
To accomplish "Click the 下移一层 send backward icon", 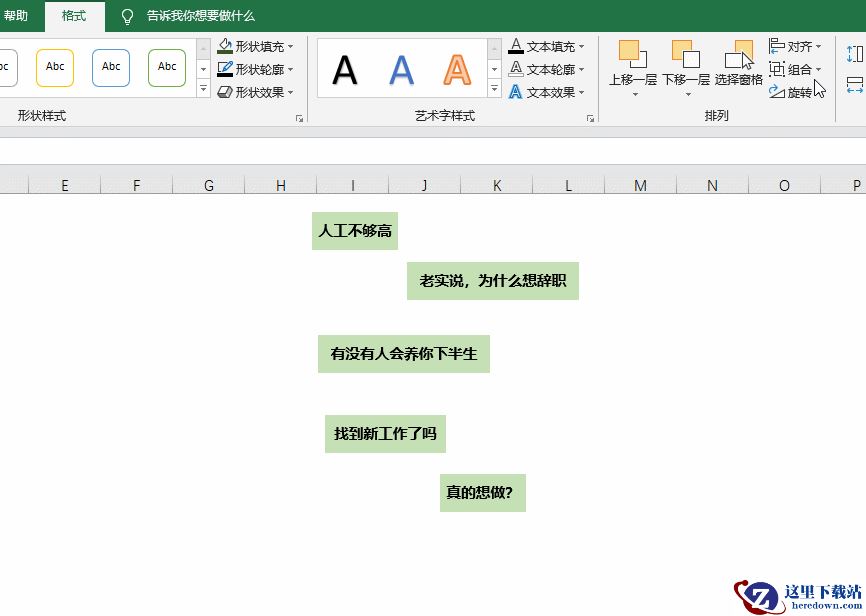I will (686, 54).
